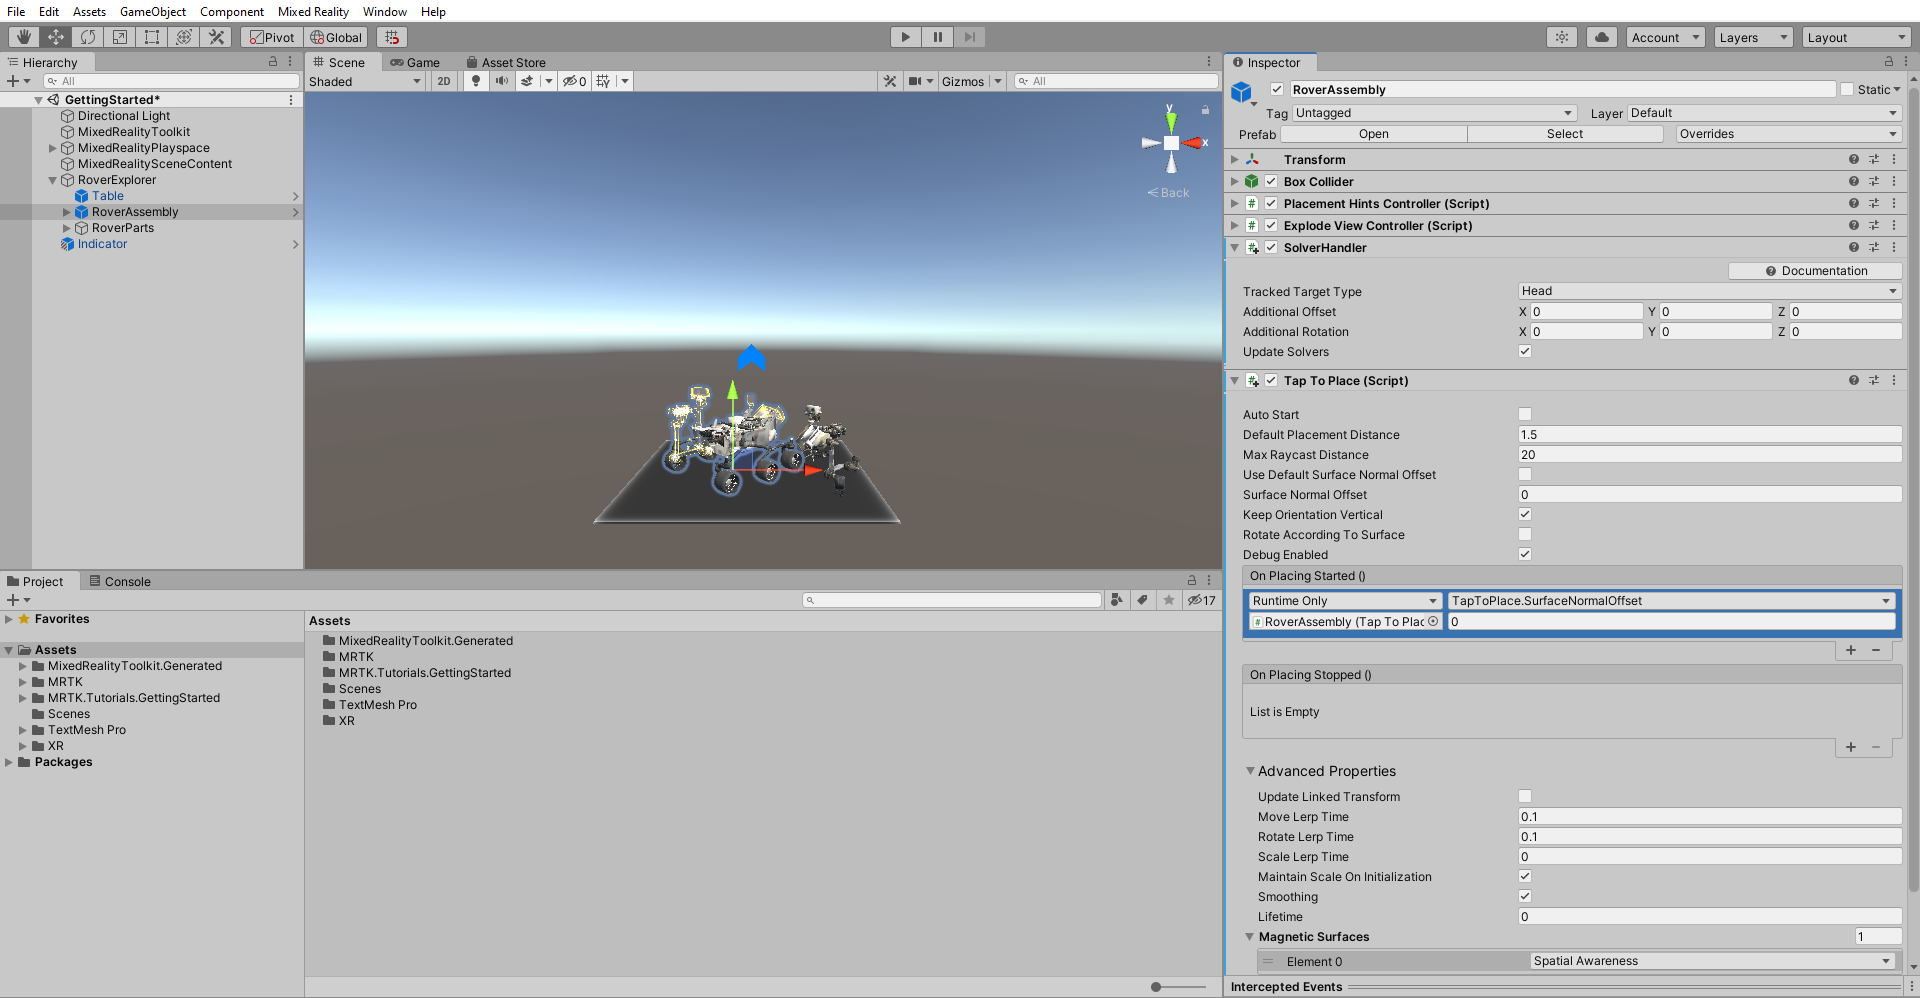Open the Tag dropdown showing Untagged
The image size is (1920, 998).
click(1434, 113)
